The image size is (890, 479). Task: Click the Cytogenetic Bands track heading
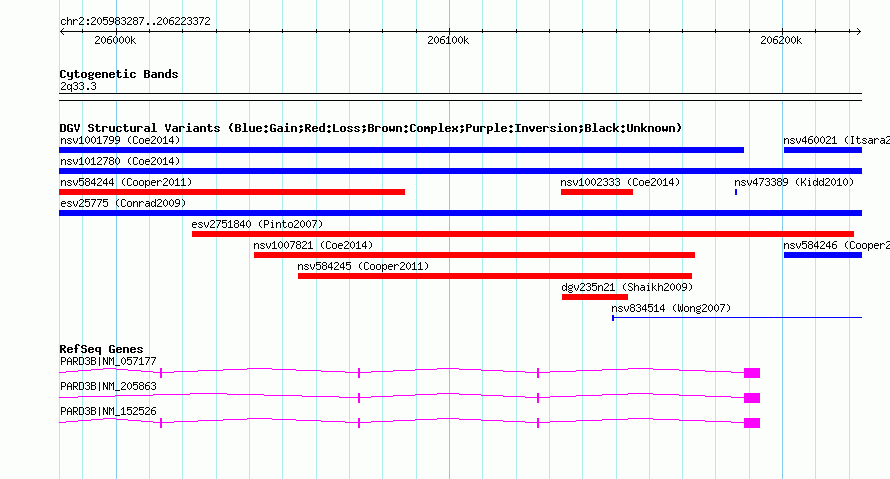(119, 74)
